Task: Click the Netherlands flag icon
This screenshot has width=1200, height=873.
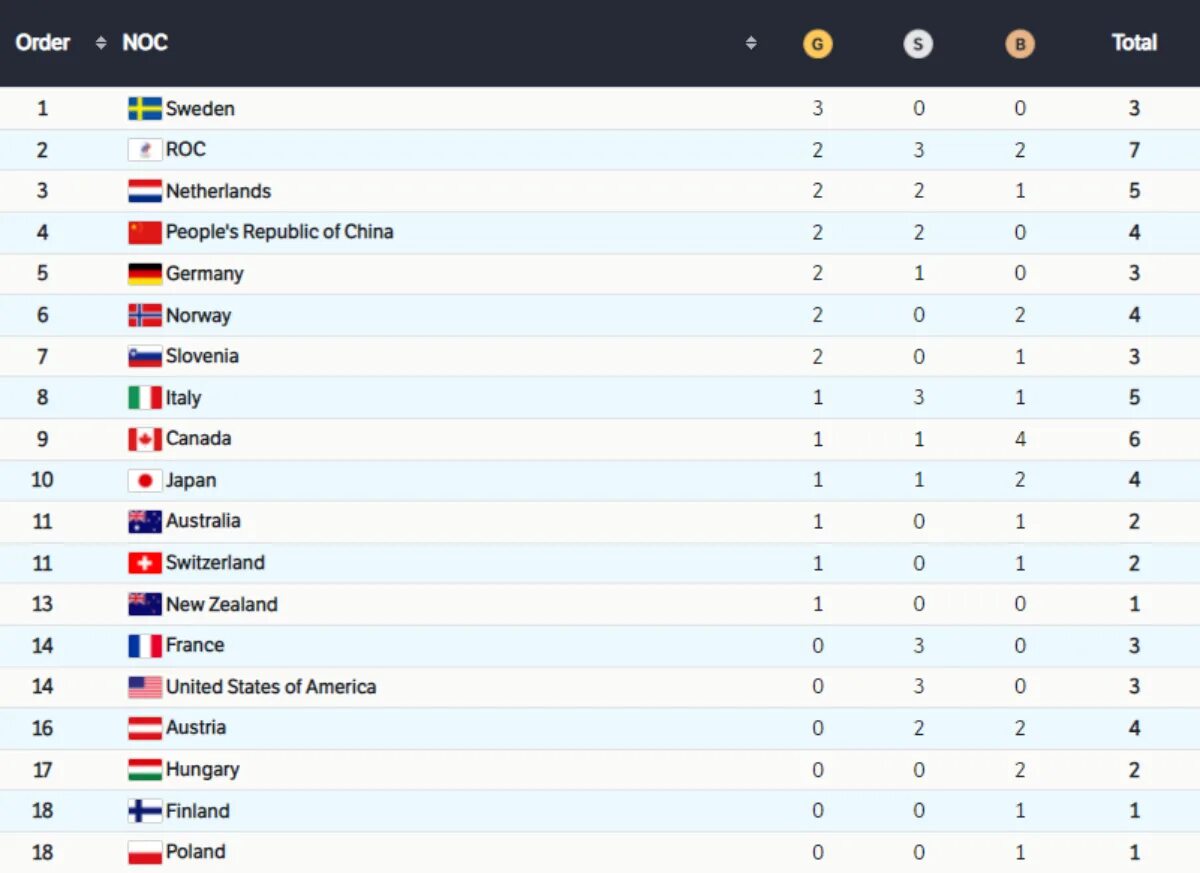Action: coord(145,191)
